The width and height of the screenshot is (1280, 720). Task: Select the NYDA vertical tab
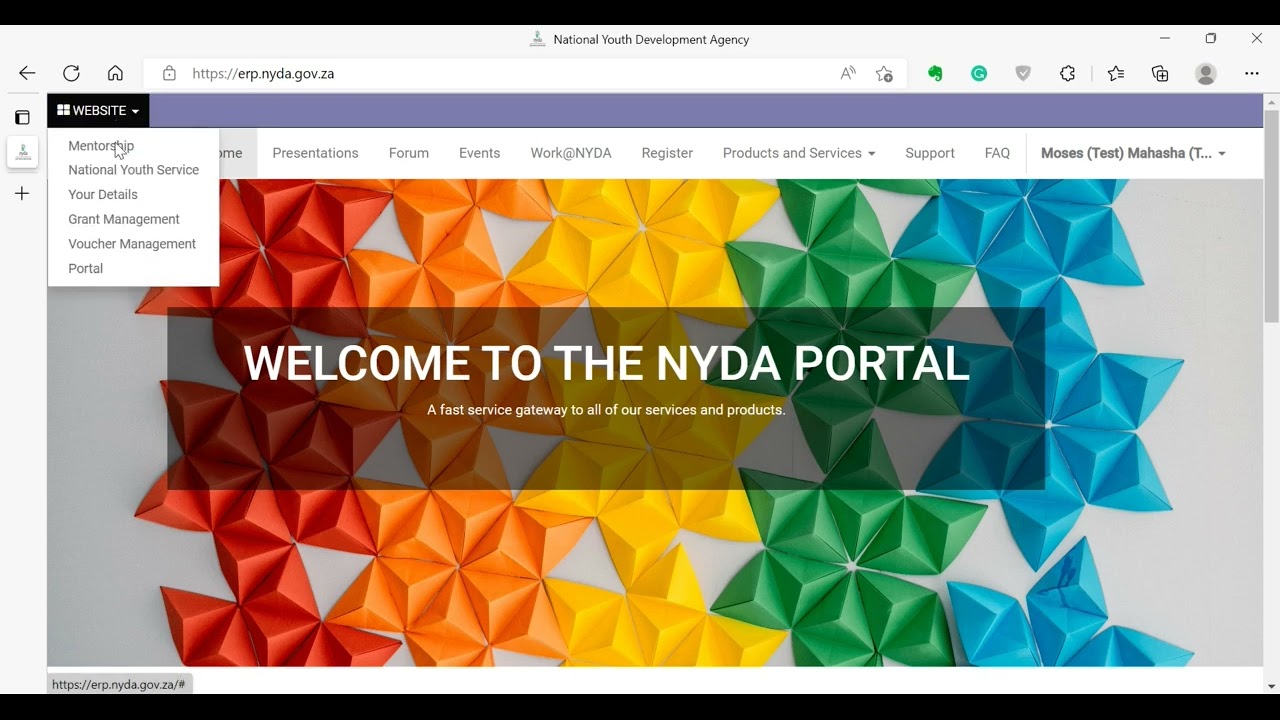(x=22, y=153)
